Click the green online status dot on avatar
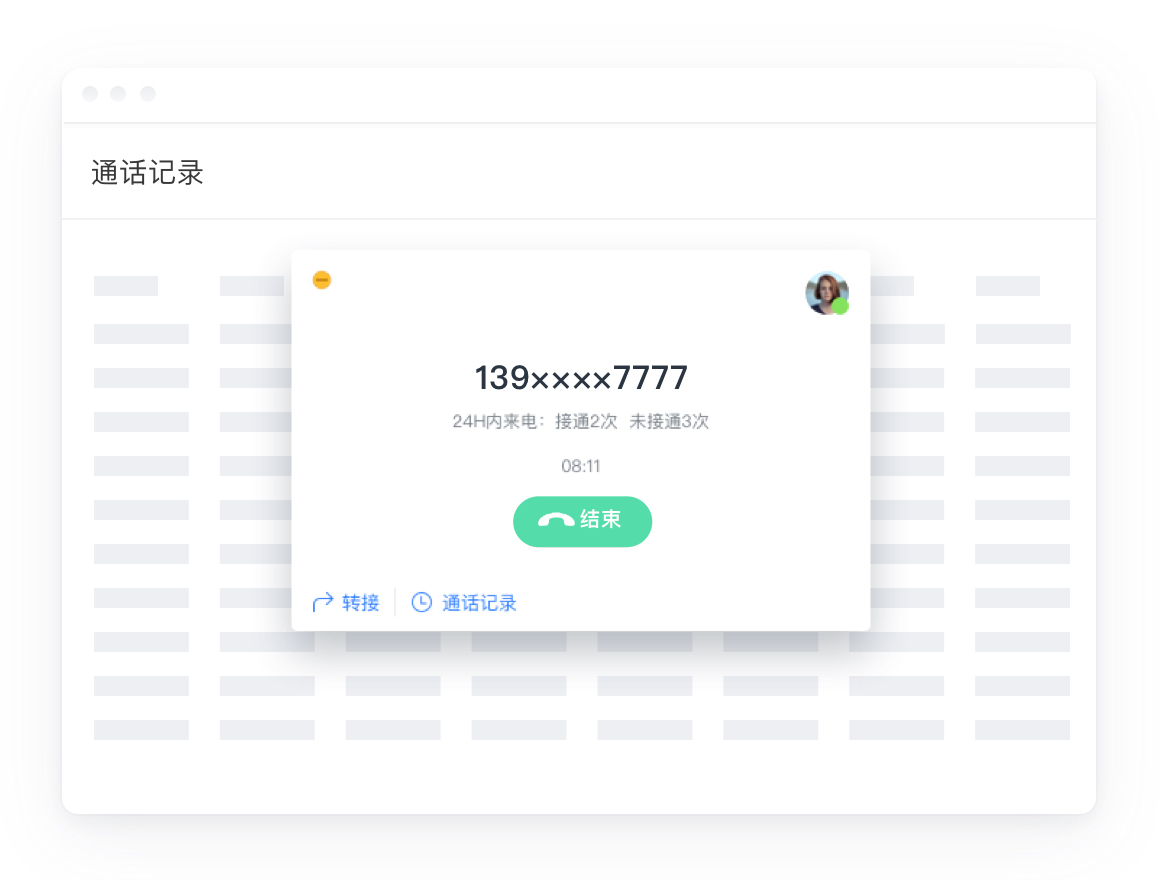 pos(840,306)
